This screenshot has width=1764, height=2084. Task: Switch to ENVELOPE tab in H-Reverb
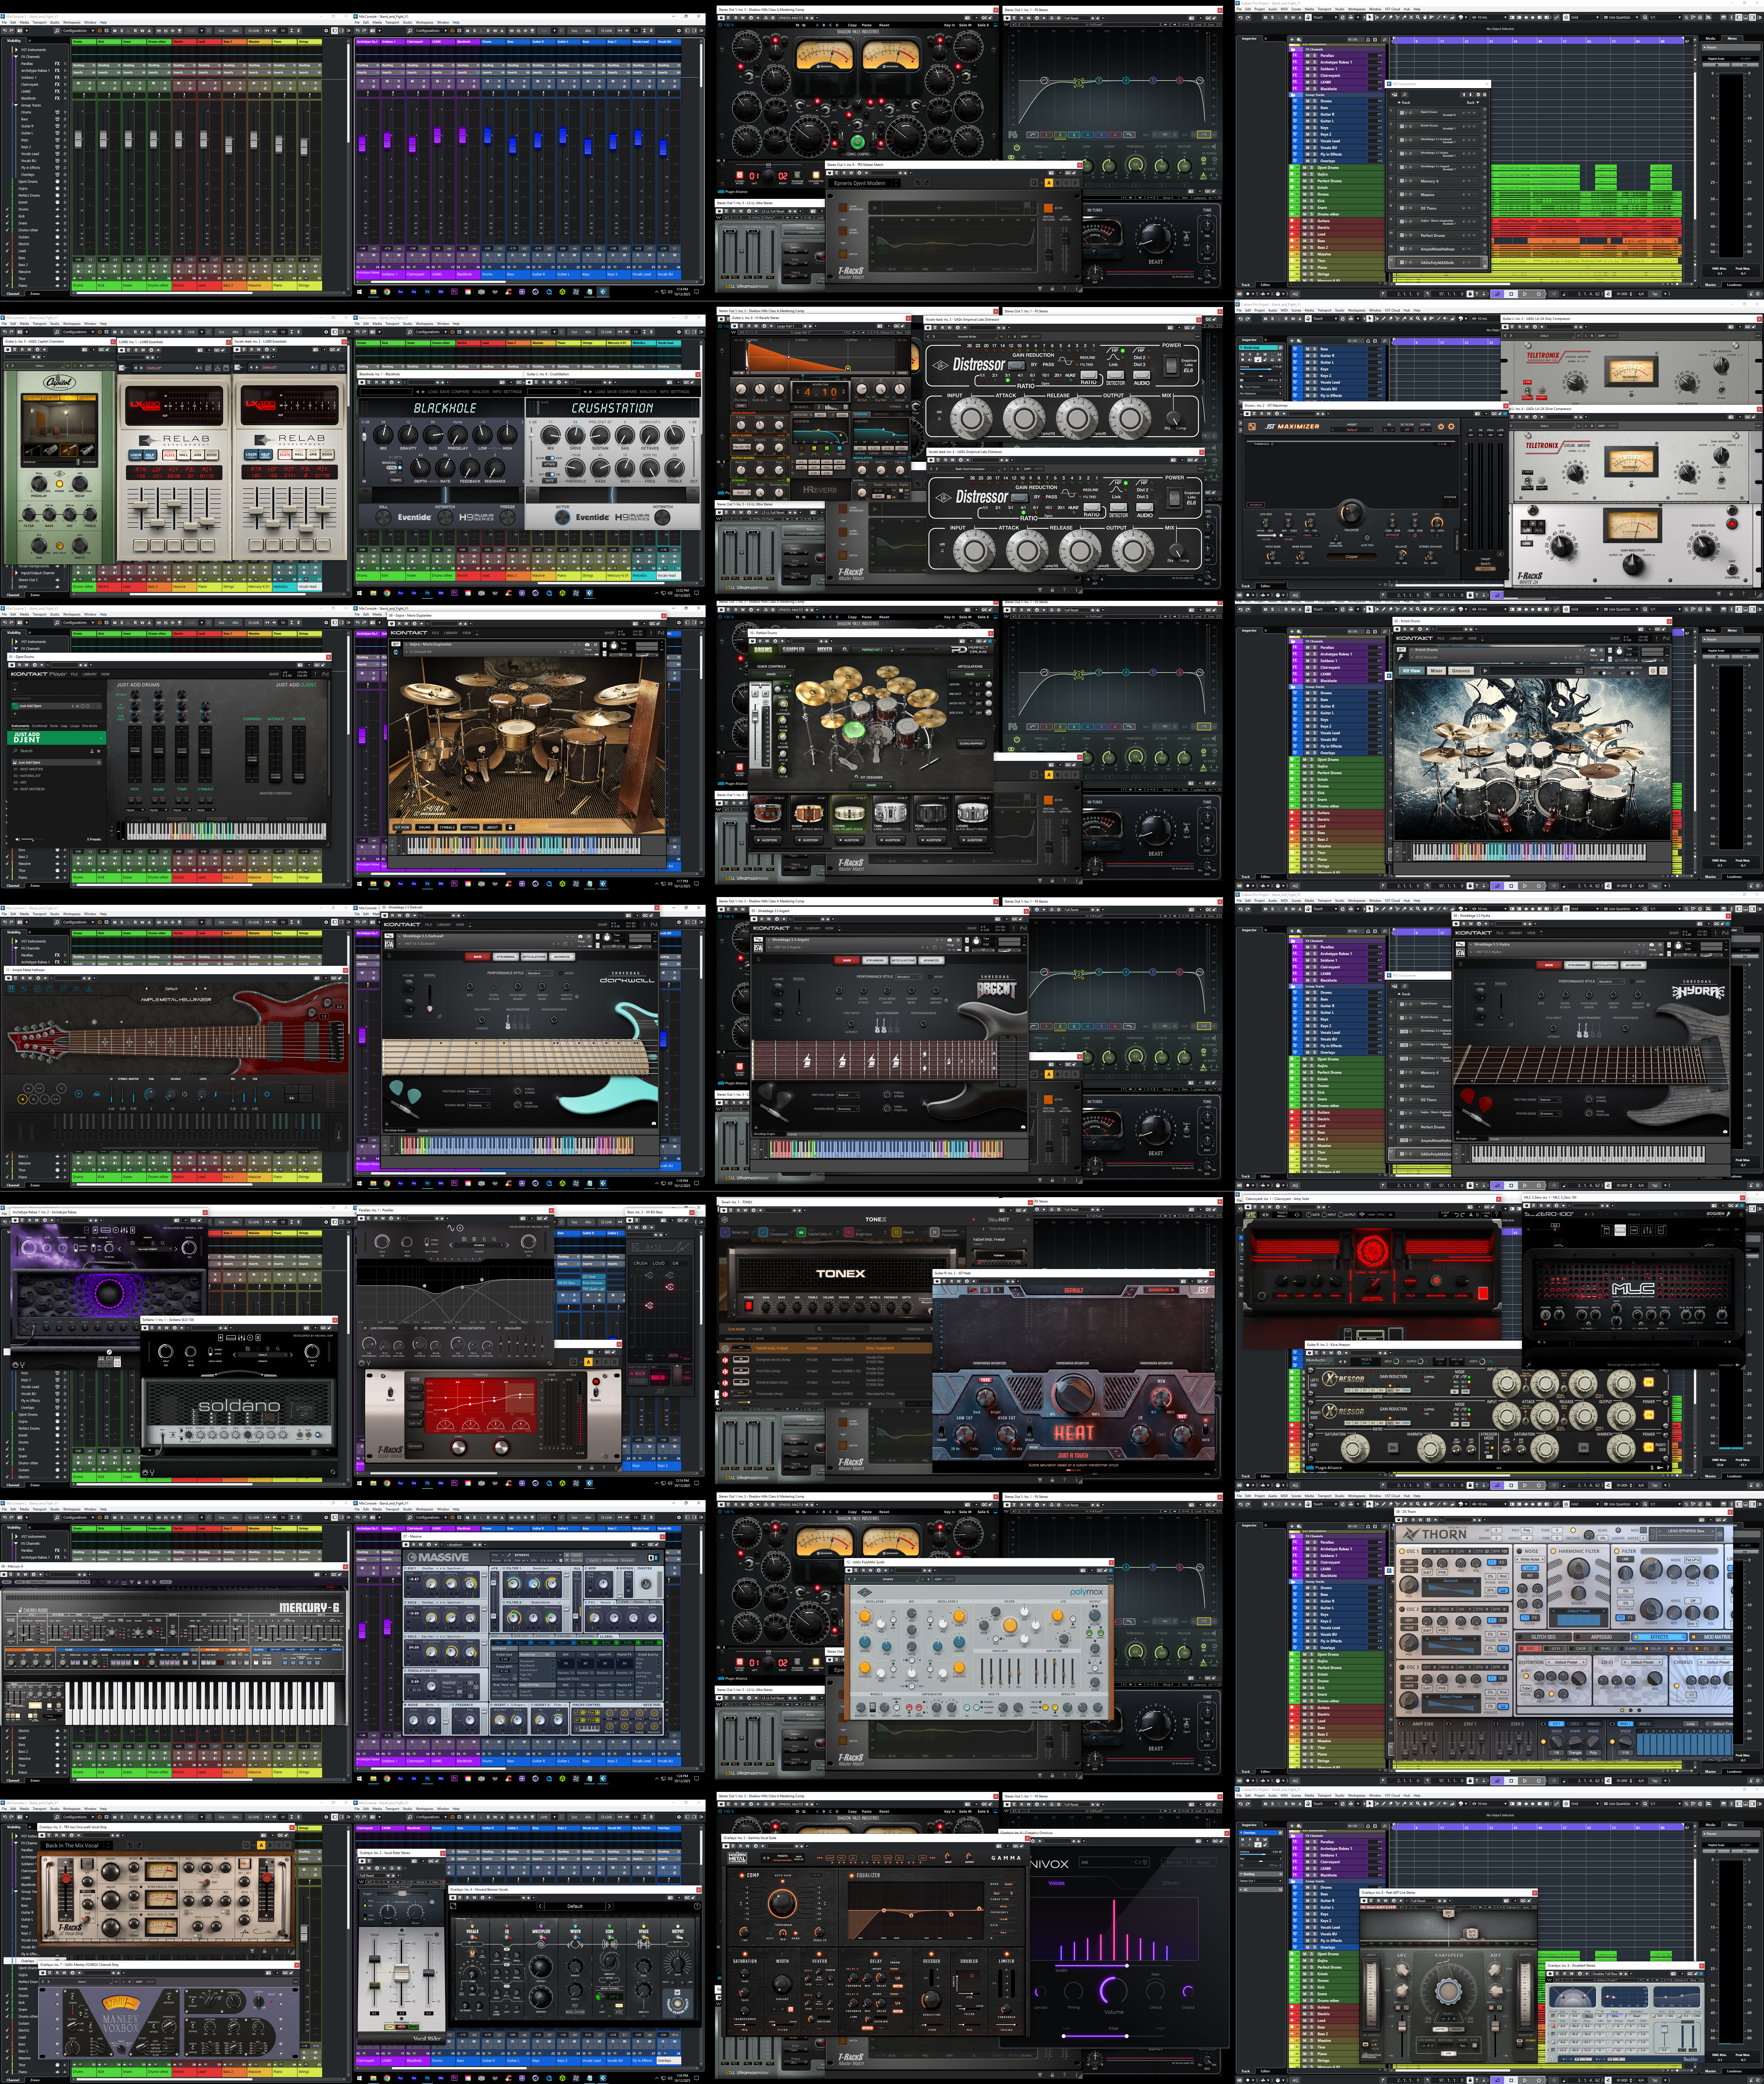[x=881, y=414]
